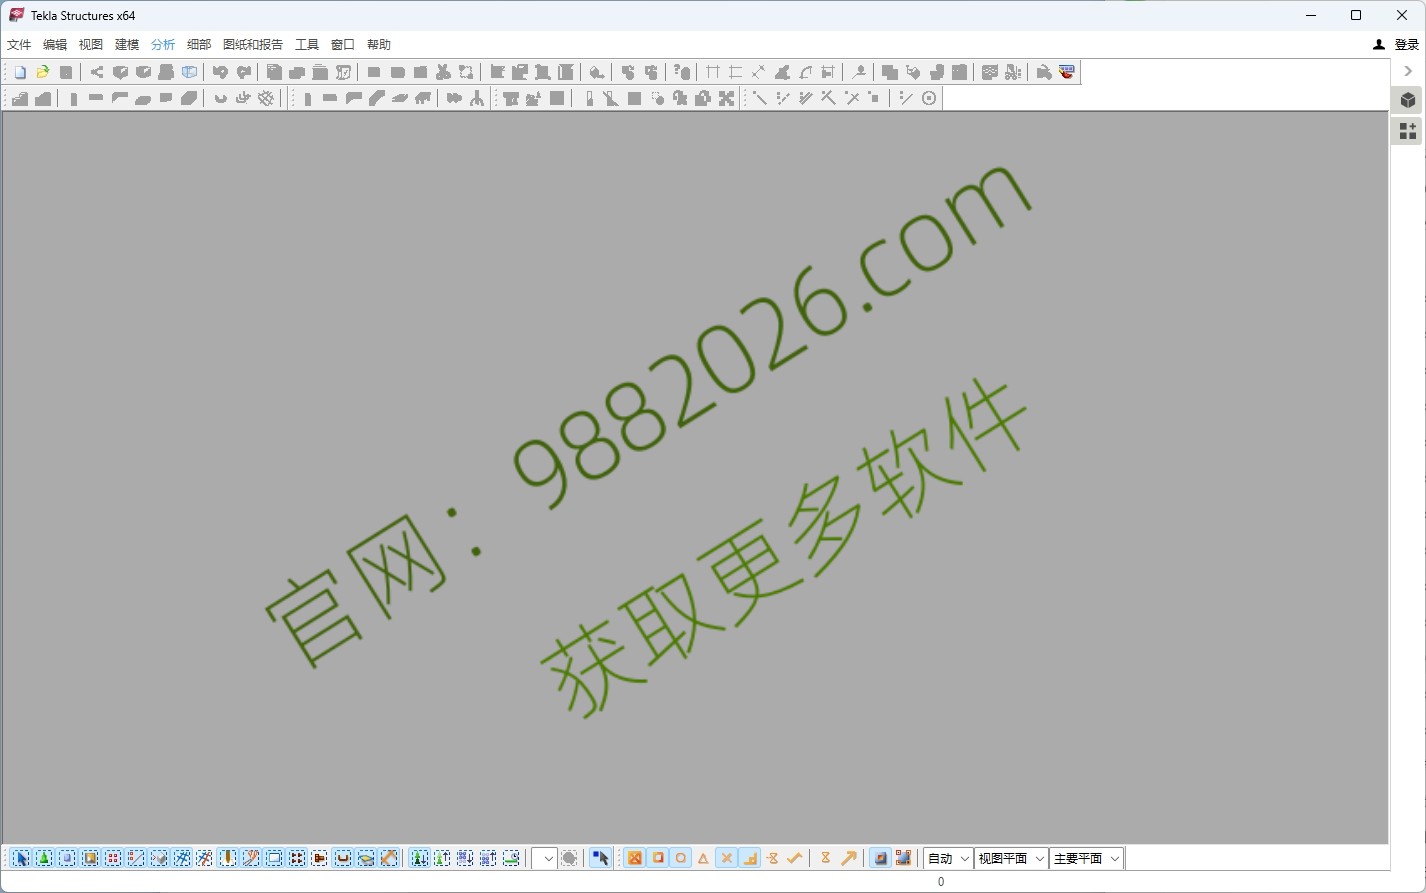Click the Share model icon
The width and height of the screenshot is (1426, 893).
[97, 72]
